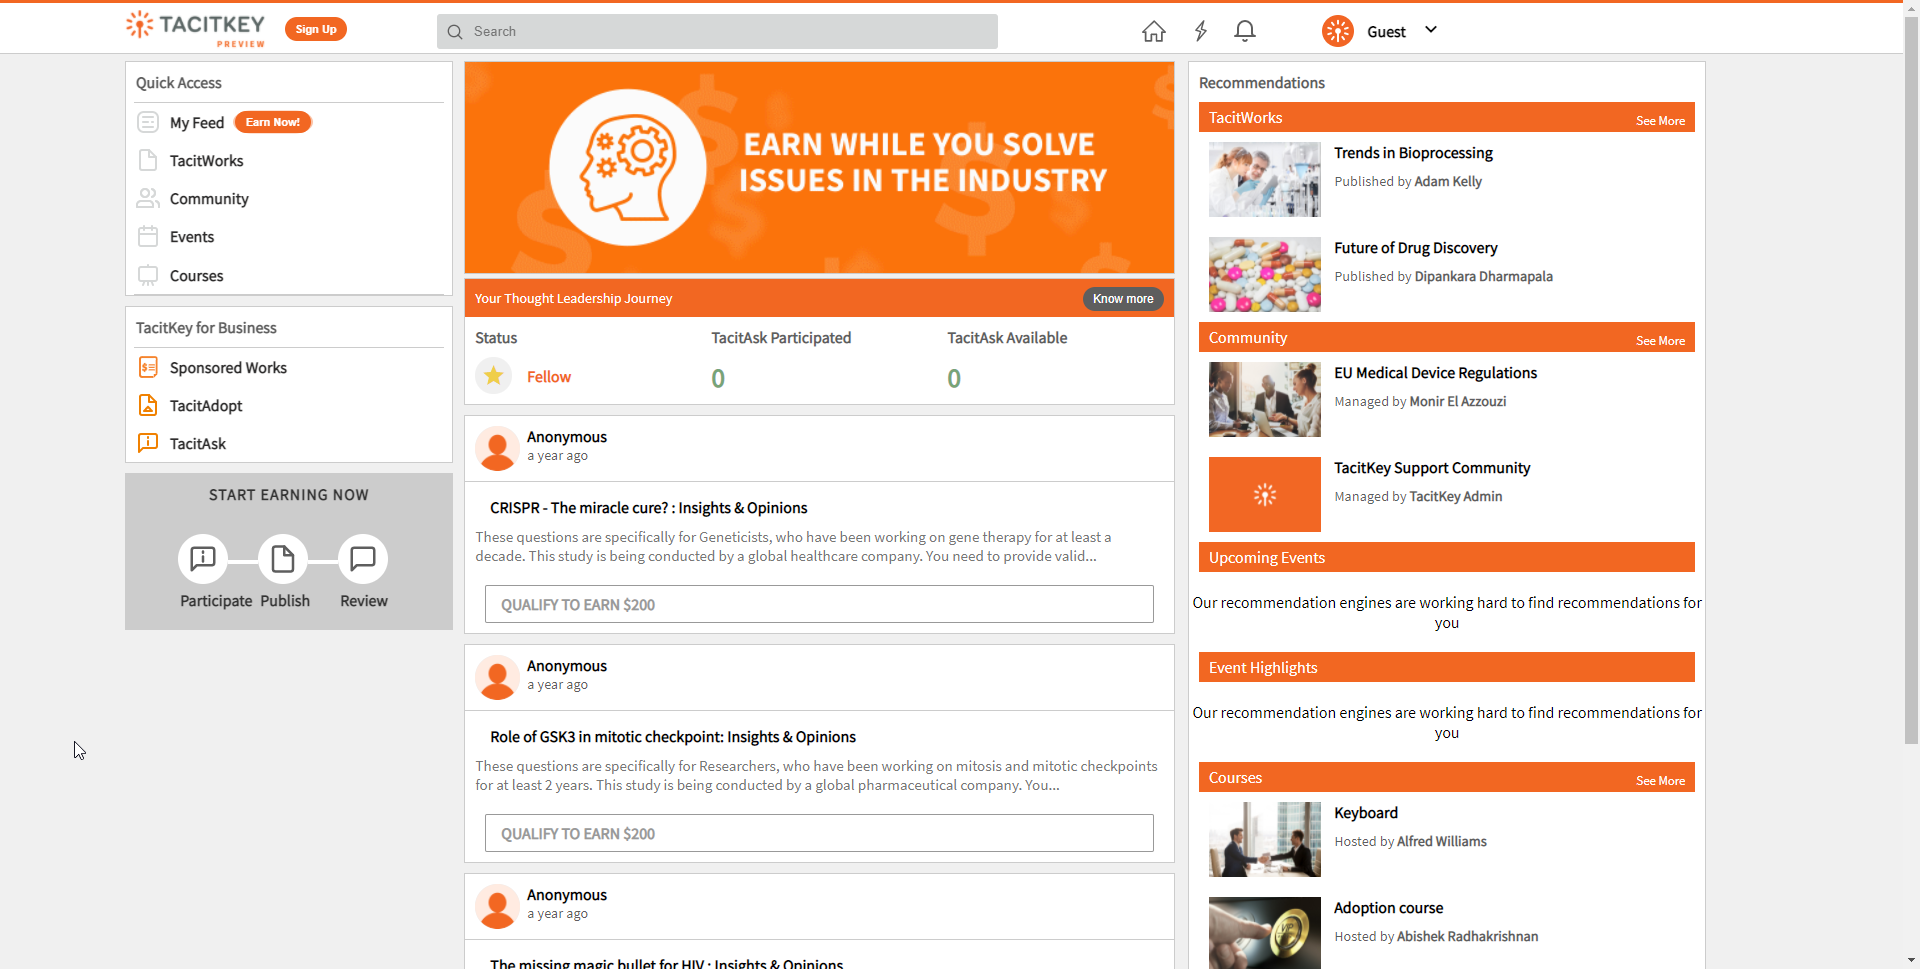Click author name Adam Kelly

(x=1448, y=182)
